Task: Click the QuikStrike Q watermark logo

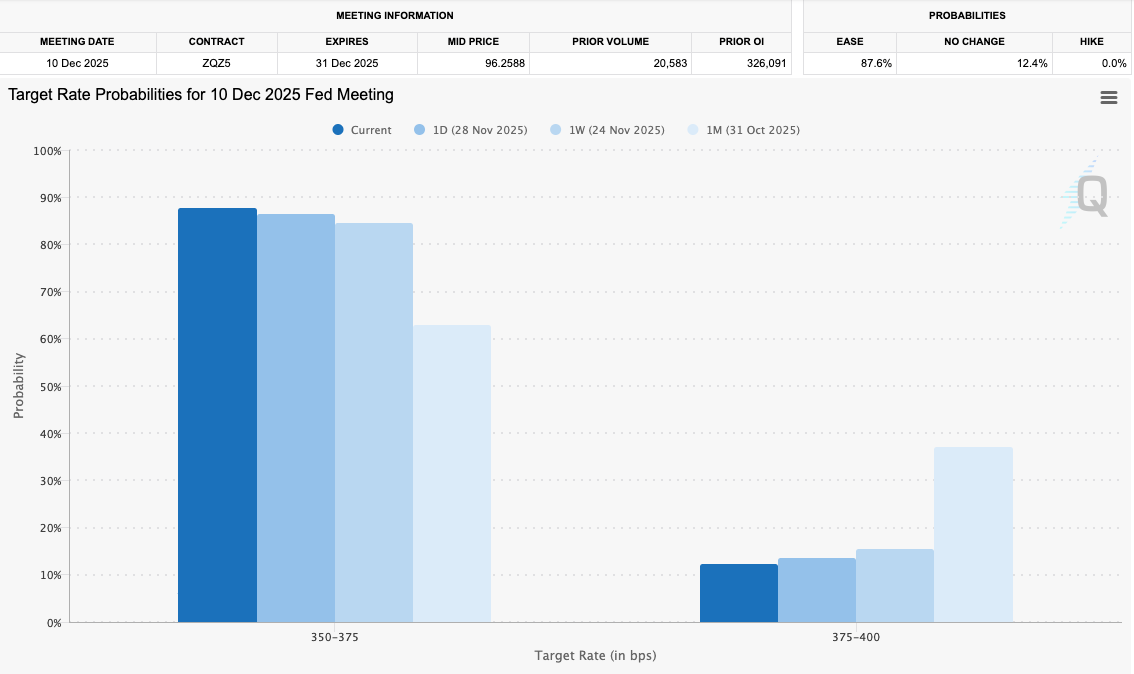Action: pyautogui.click(x=1085, y=194)
